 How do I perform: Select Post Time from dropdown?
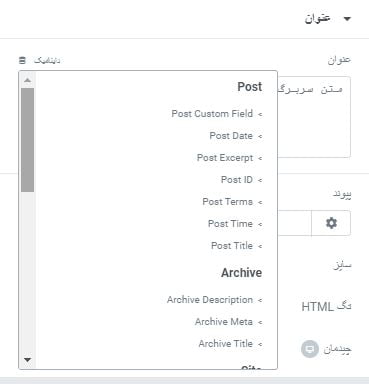coord(235,224)
